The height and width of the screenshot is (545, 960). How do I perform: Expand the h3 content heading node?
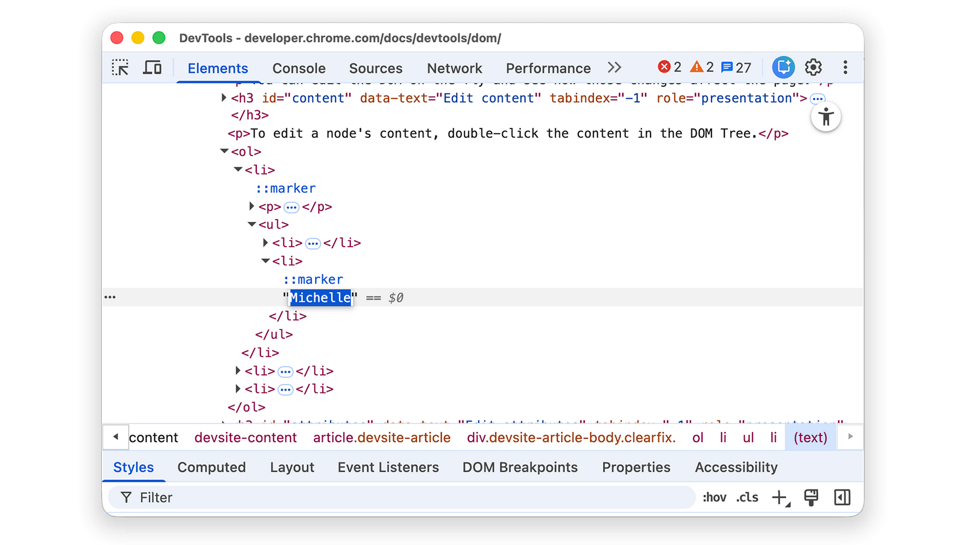coord(224,98)
